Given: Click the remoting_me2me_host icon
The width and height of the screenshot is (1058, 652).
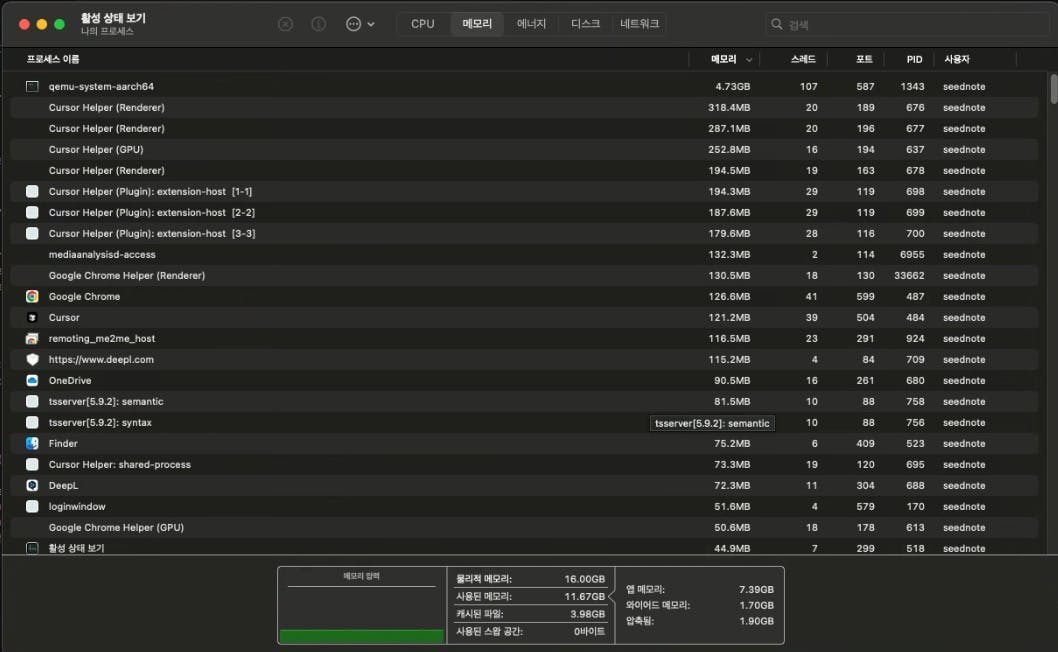Looking at the screenshot, I should tap(32, 338).
